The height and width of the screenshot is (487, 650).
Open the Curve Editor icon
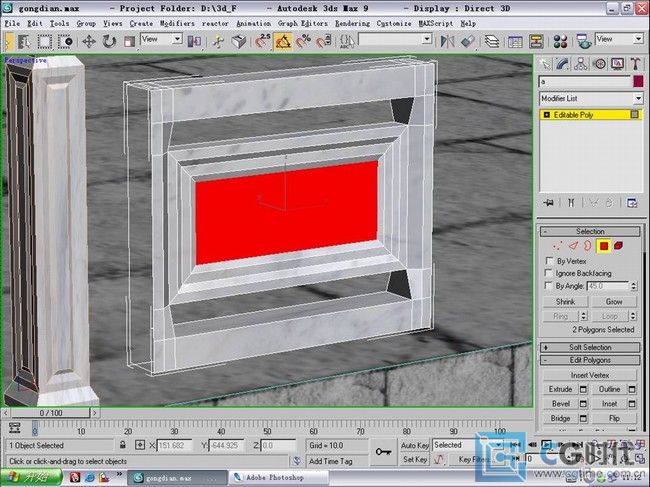pos(515,41)
